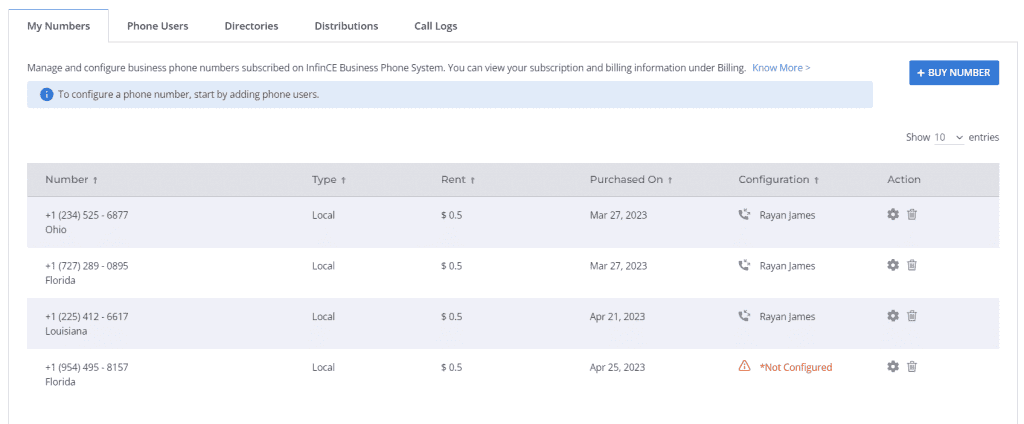Image resolution: width=1024 pixels, height=424 pixels.
Task: Delete number +1 (234) 525 - 6877 via trash icon
Action: [x=912, y=214]
